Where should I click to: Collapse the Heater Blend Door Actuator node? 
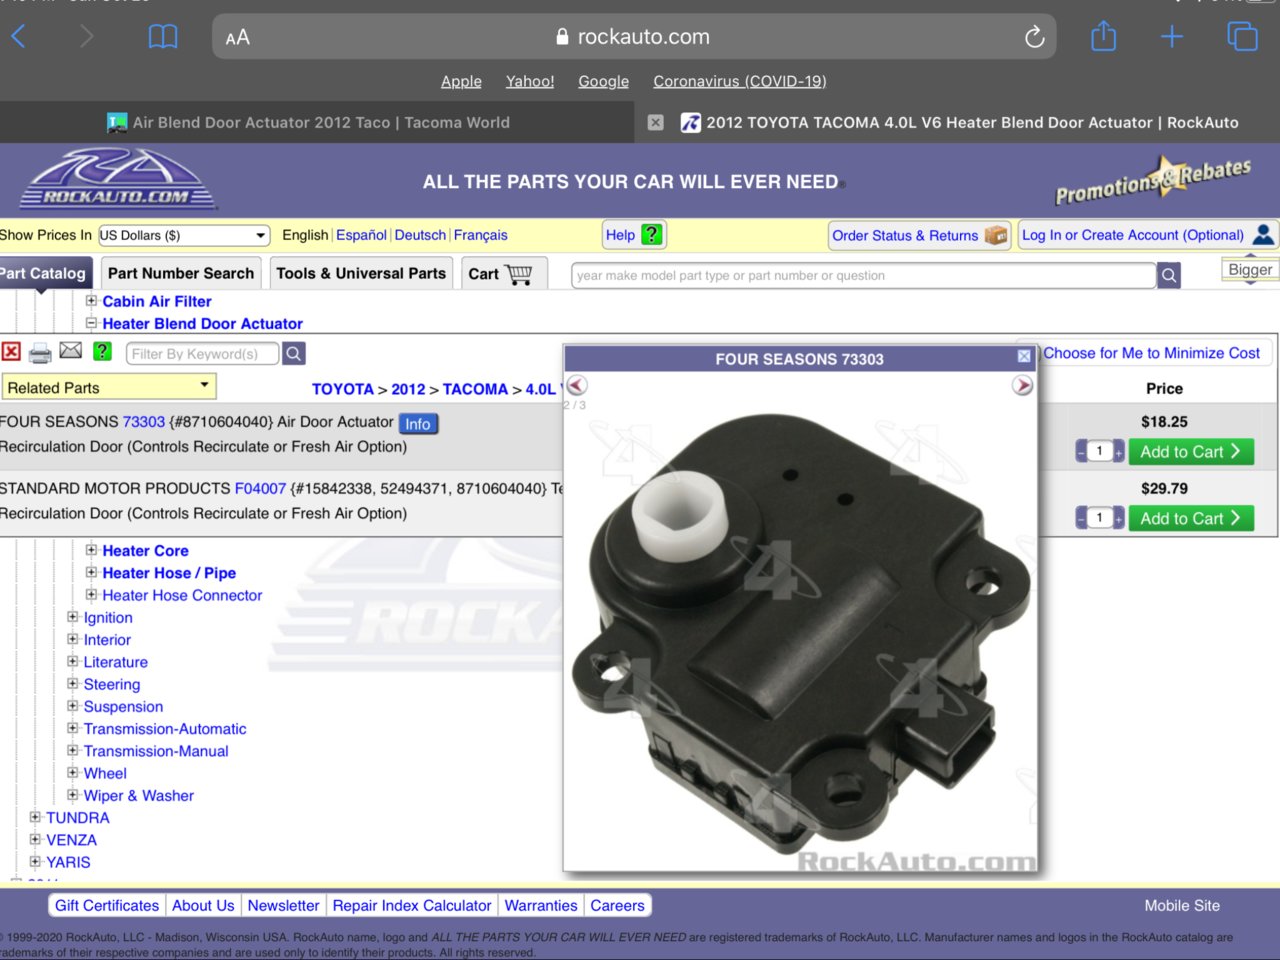[91, 323]
